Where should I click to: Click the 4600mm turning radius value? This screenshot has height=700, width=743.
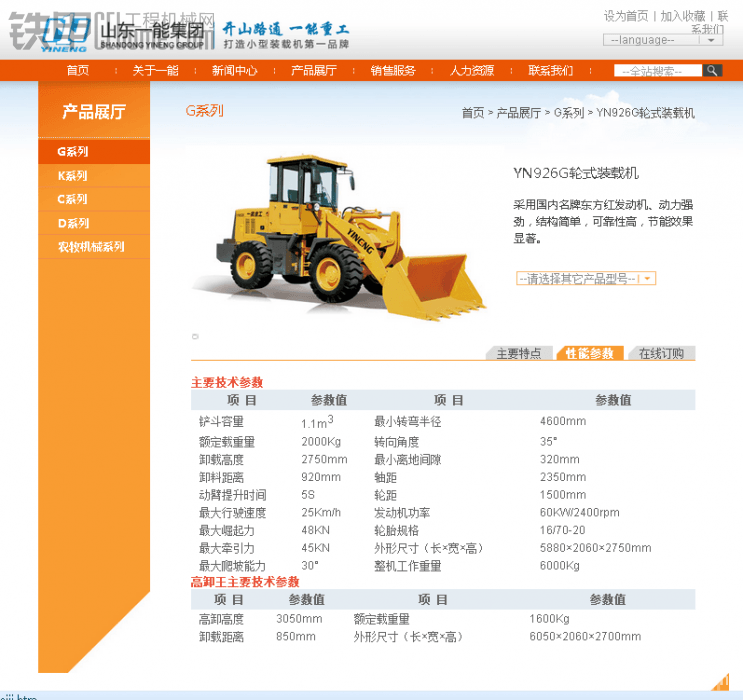[x=563, y=421]
